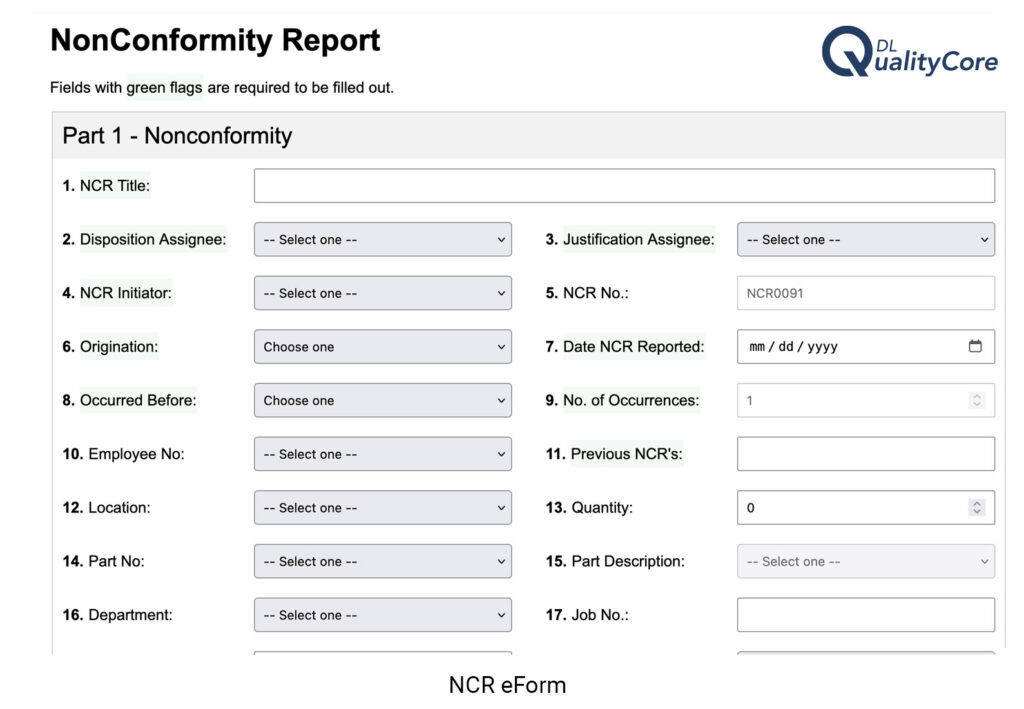The width and height of the screenshot is (1024, 709).
Task: Click the Quantity field stepper arrows
Action: [976, 507]
